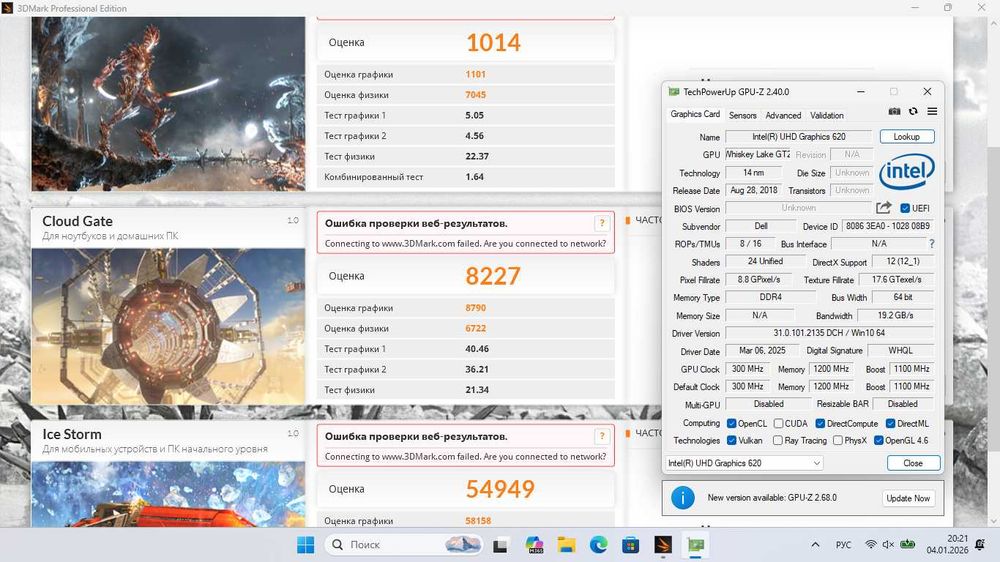Toggle the UEFI checkbox
1000x562 pixels.
click(905, 208)
